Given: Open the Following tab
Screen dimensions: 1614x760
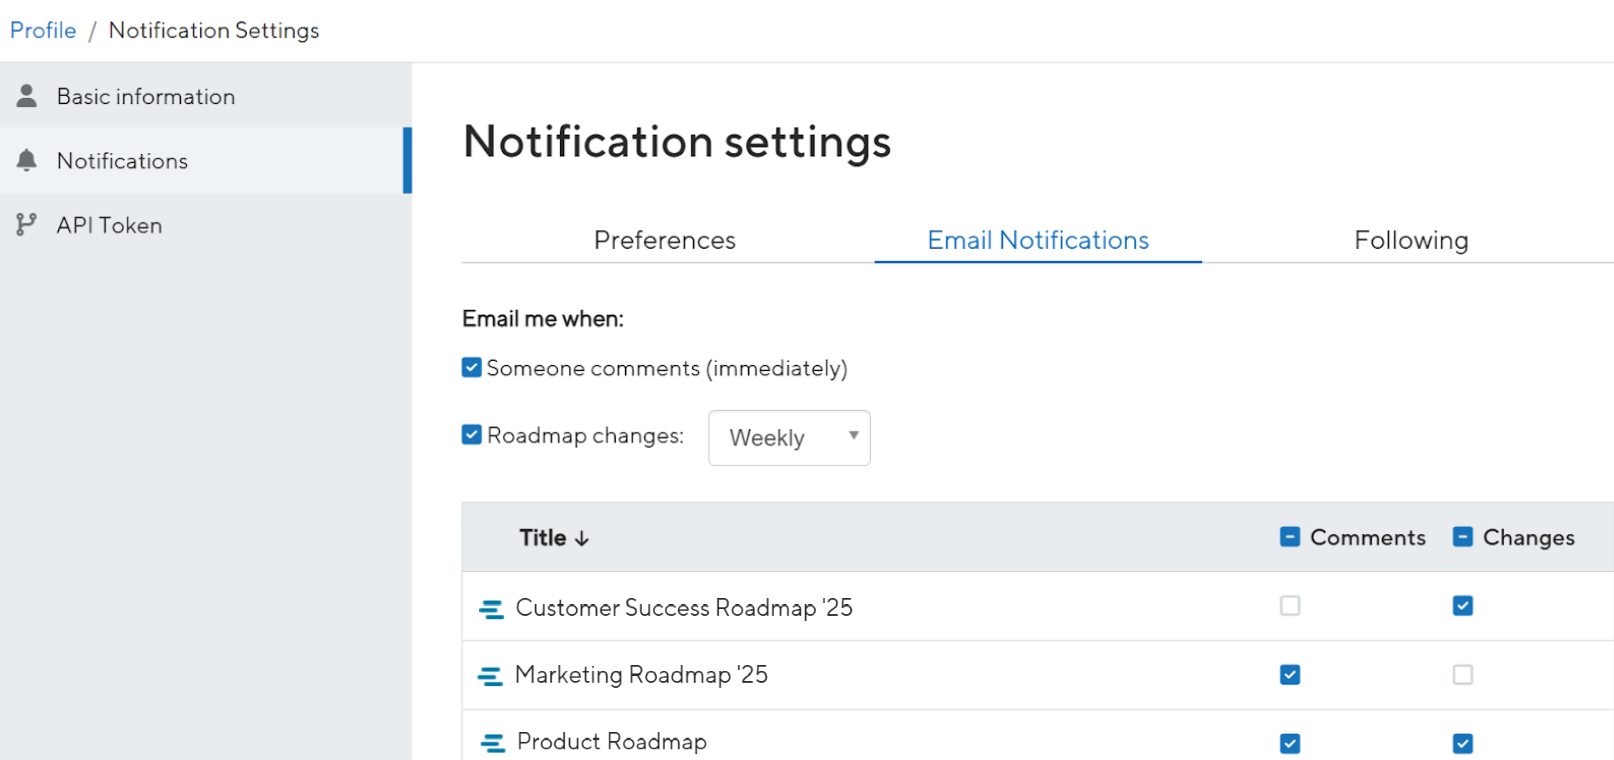Looking at the screenshot, I should (1411, 240).
